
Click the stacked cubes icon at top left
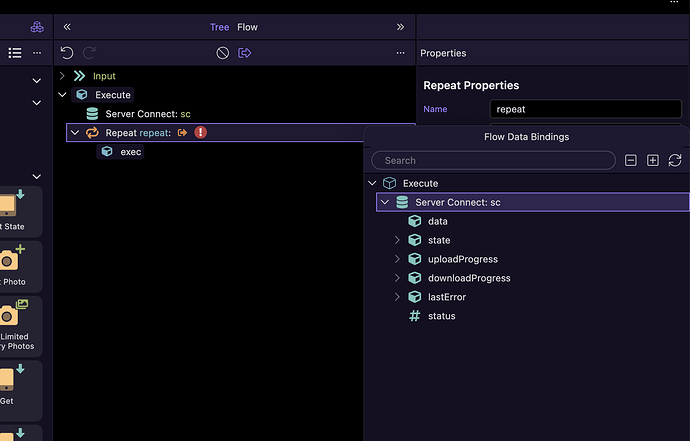(x=37, y=27)
